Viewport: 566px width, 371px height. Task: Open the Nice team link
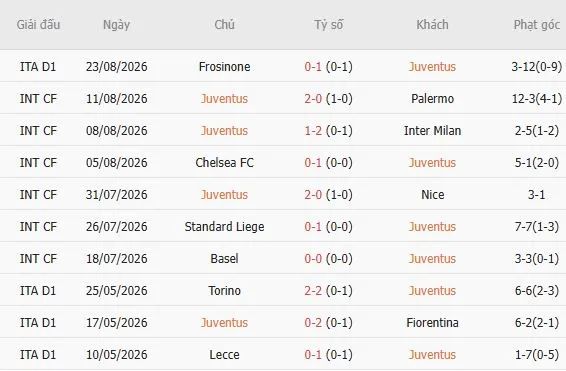click(x=432, y=195)
